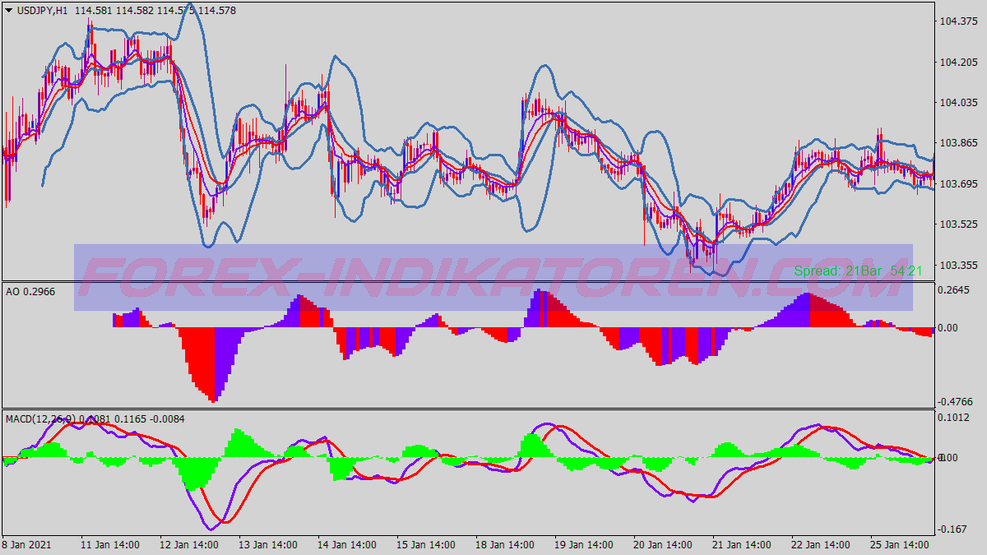The width and height of the screenshot is (987, 555).
Task: Click the FOREX-INDIKATOREN.COM watermark banner
Action: (x=493, y=277)
